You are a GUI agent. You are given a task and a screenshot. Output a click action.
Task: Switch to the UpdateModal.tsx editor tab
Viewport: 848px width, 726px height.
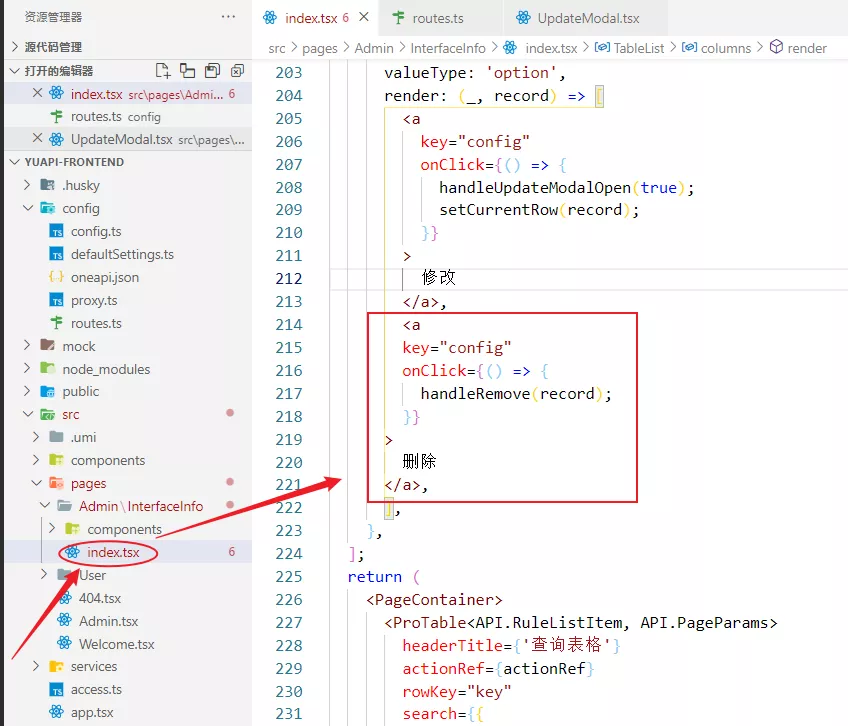[588, 18]
